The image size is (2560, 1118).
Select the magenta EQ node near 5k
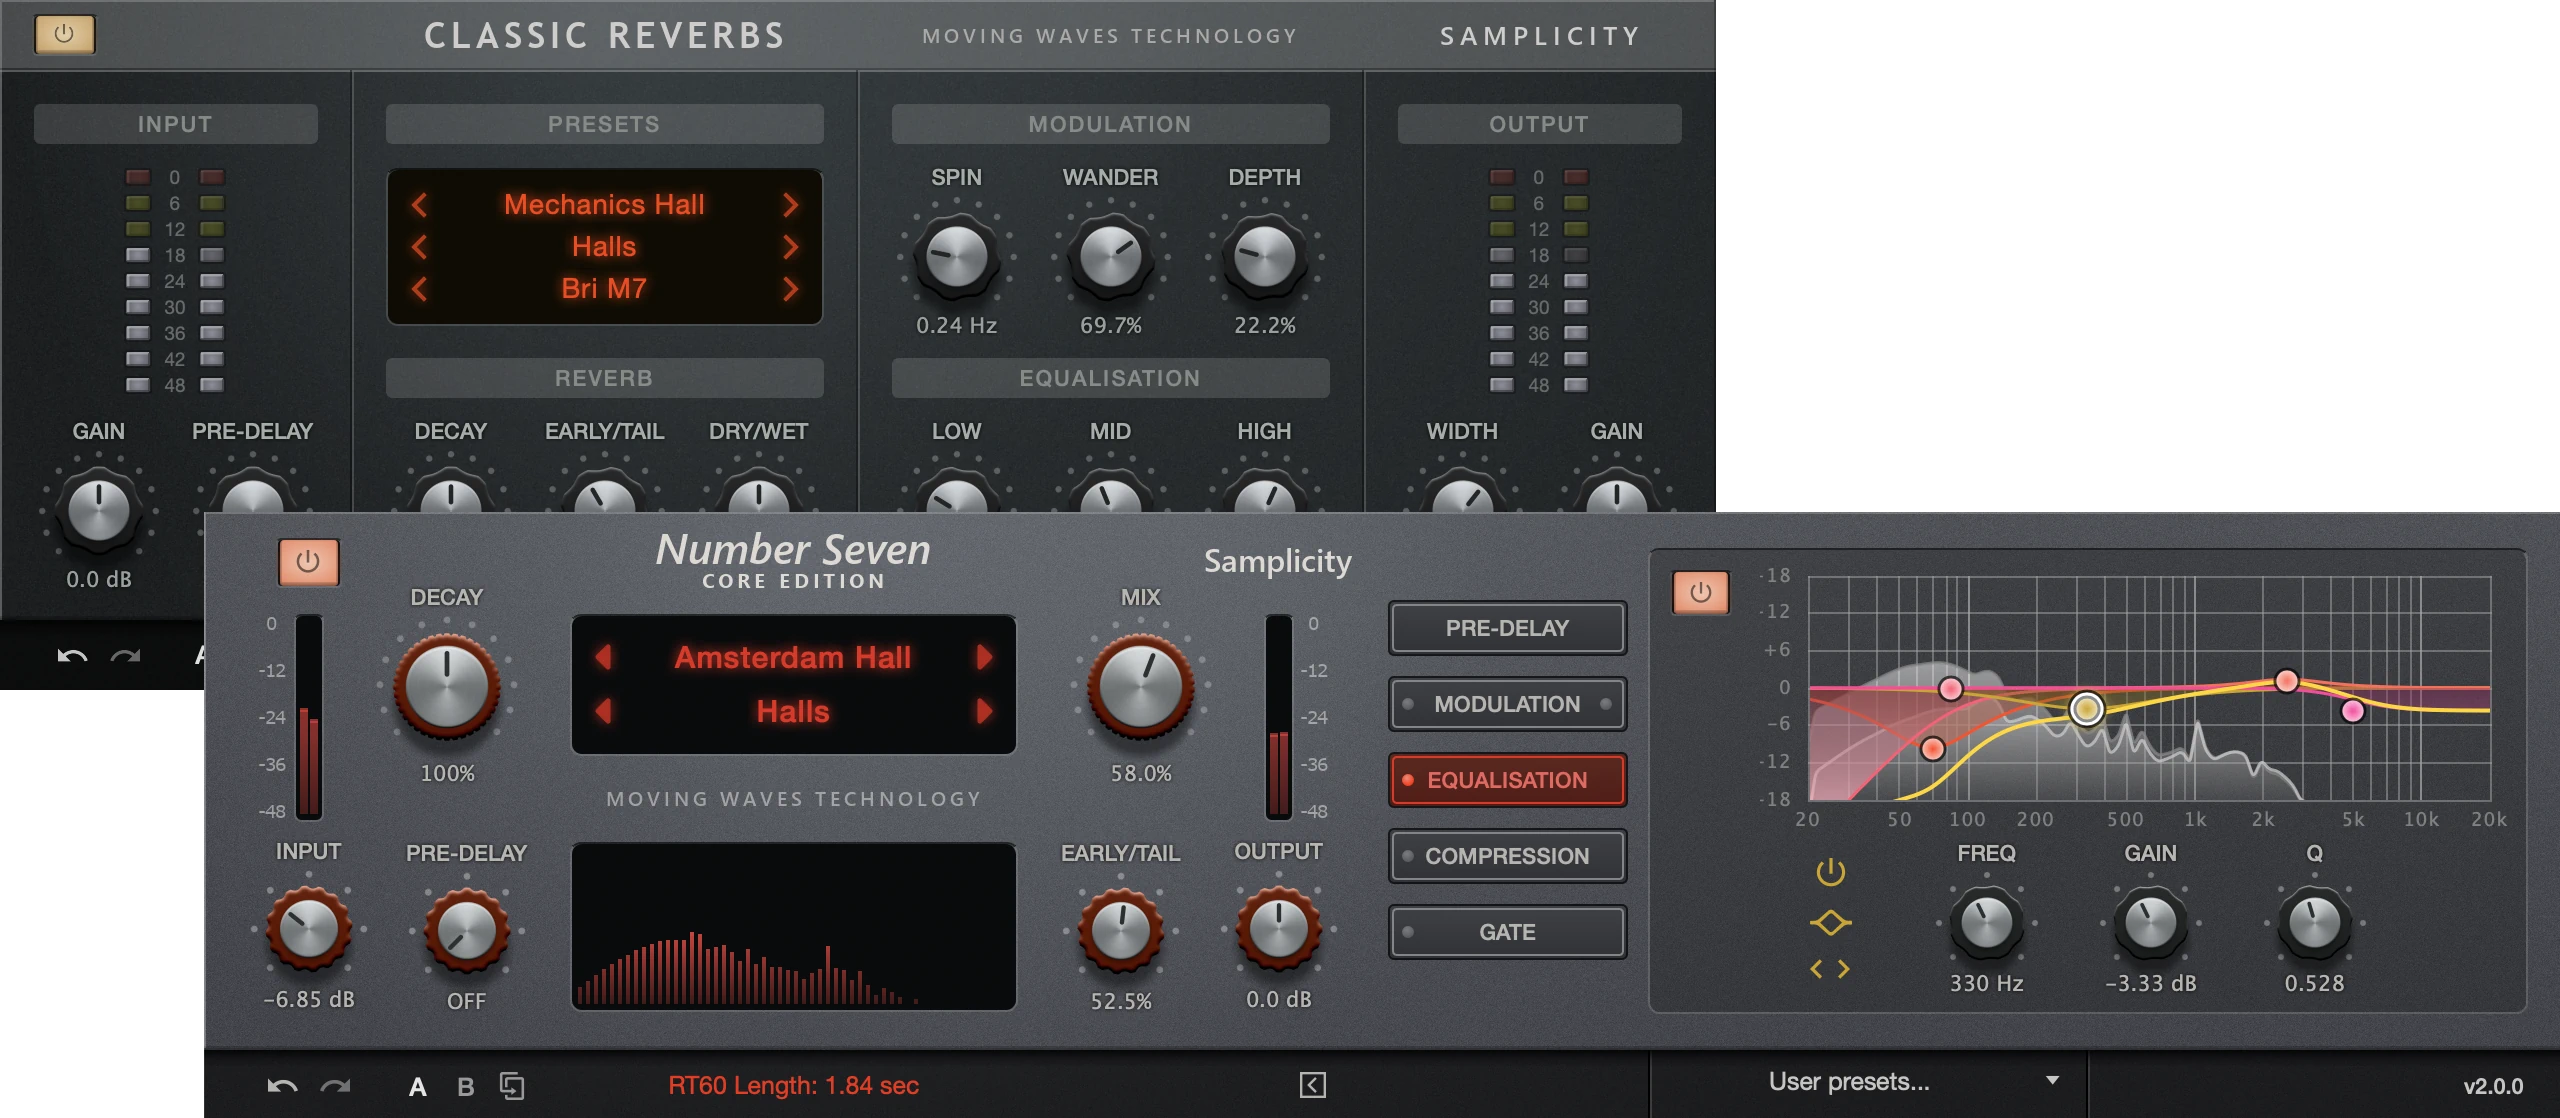pos(2353,711)
